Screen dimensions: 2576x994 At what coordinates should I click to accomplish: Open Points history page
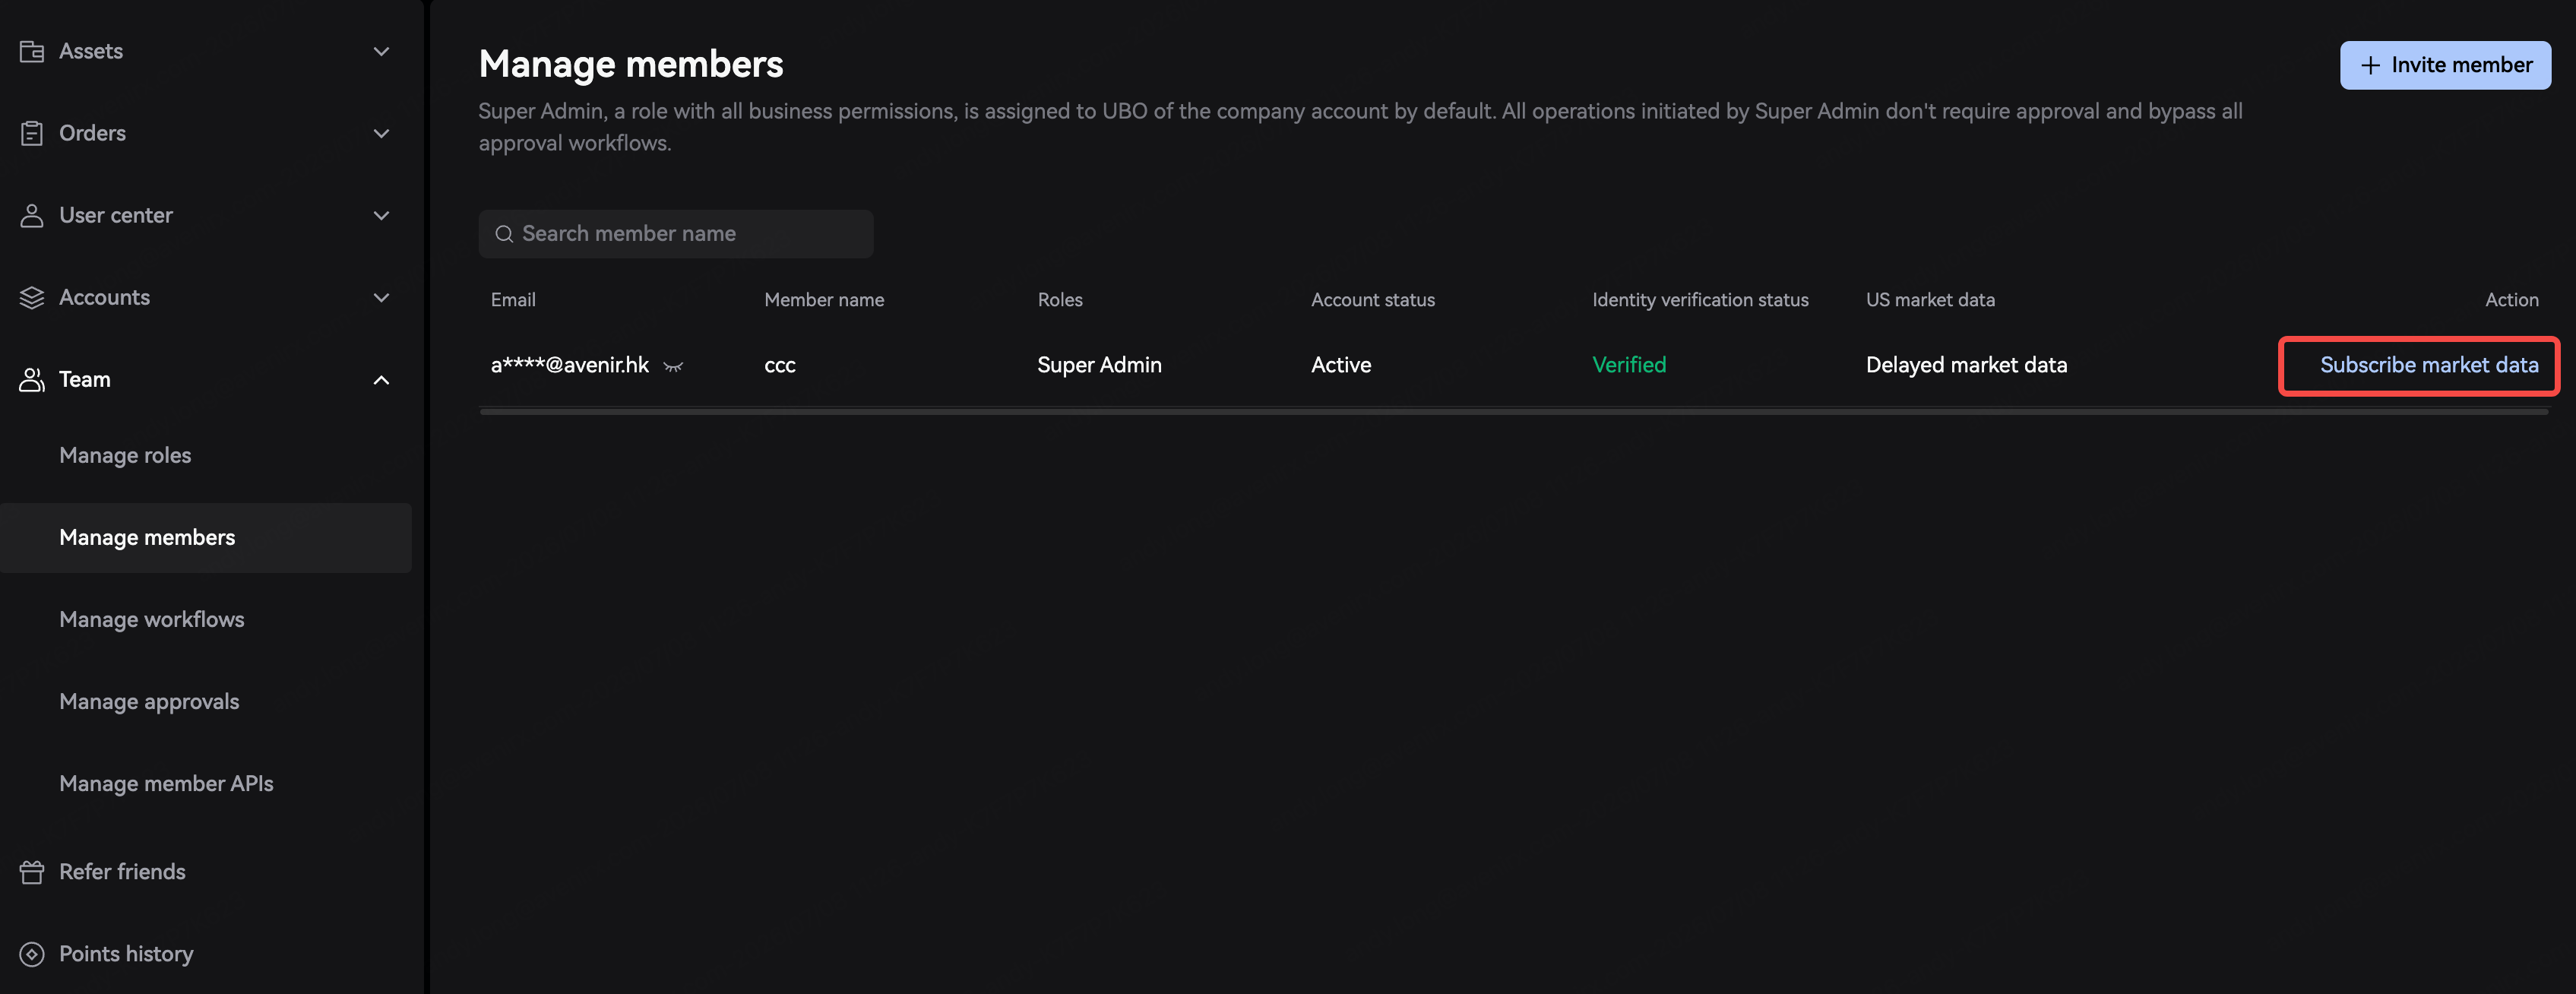(x=126, y=954)
